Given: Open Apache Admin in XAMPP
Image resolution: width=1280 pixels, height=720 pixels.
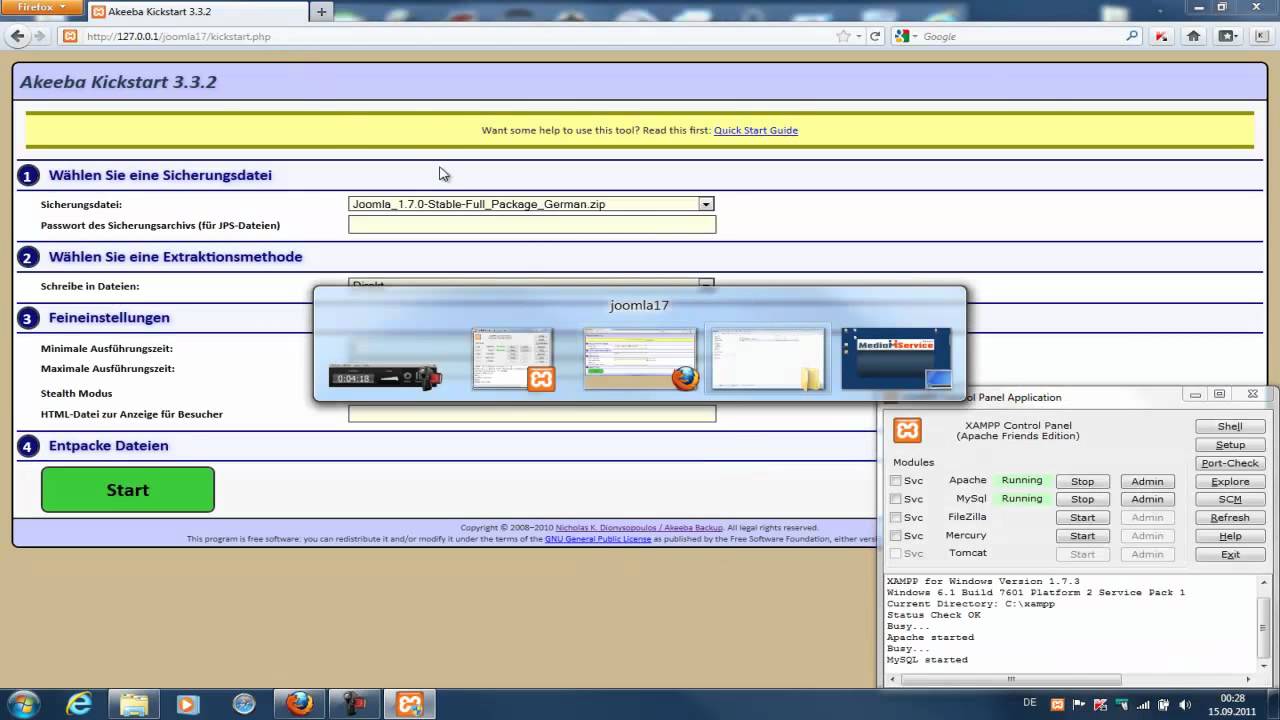Looking at the screenshot, I should [x=1147, y=481].
